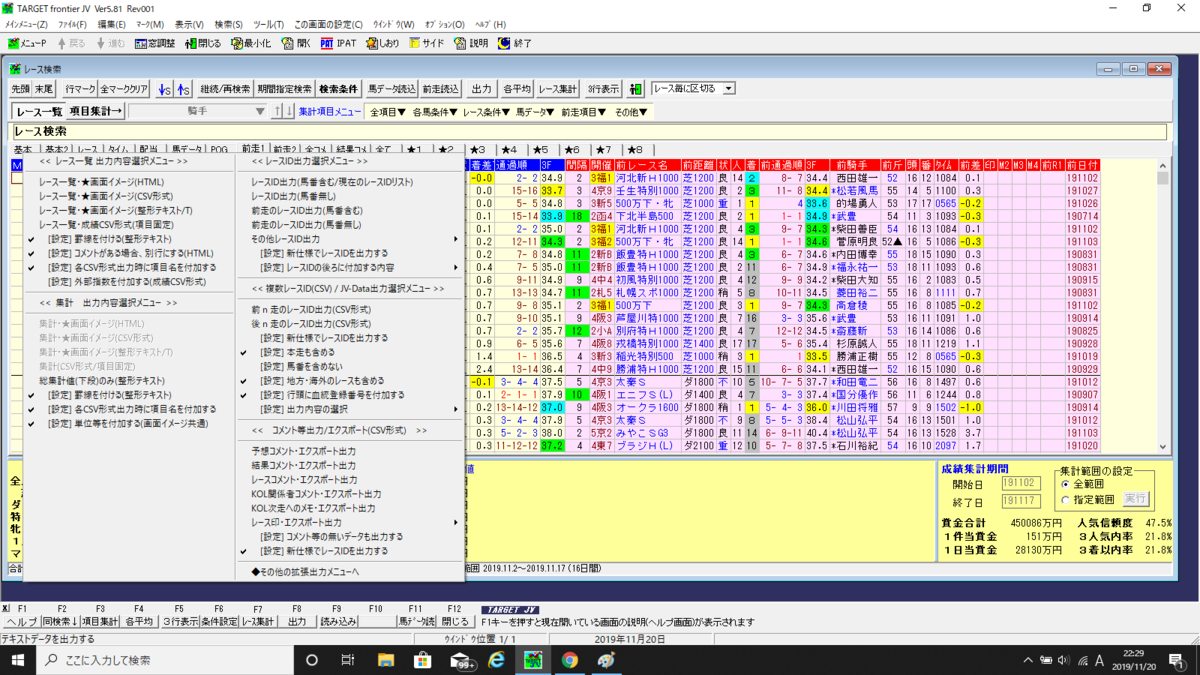Expand 馬データ▼ menu
Screen dimensions: 1200x675
(x=535, y=112)
